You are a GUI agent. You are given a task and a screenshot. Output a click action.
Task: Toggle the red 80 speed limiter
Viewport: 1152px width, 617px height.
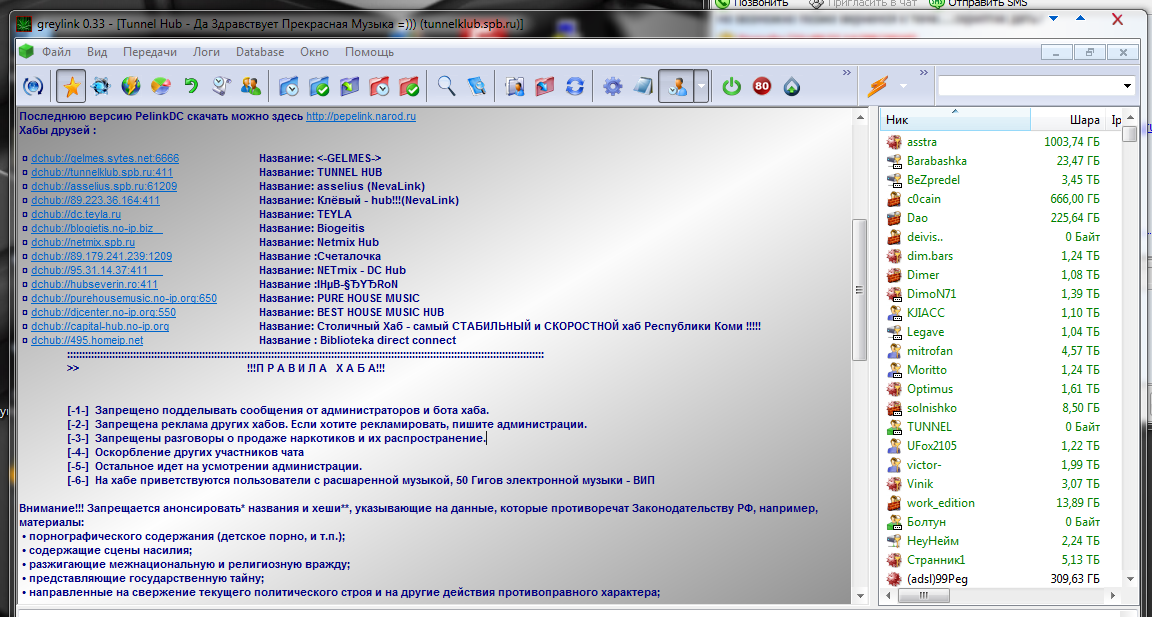click(x=762, y=87)
